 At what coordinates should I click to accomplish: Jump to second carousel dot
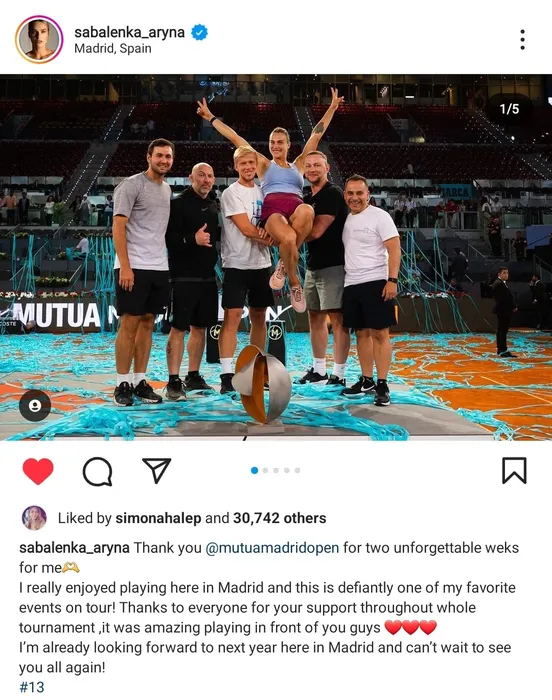point(265,471)
